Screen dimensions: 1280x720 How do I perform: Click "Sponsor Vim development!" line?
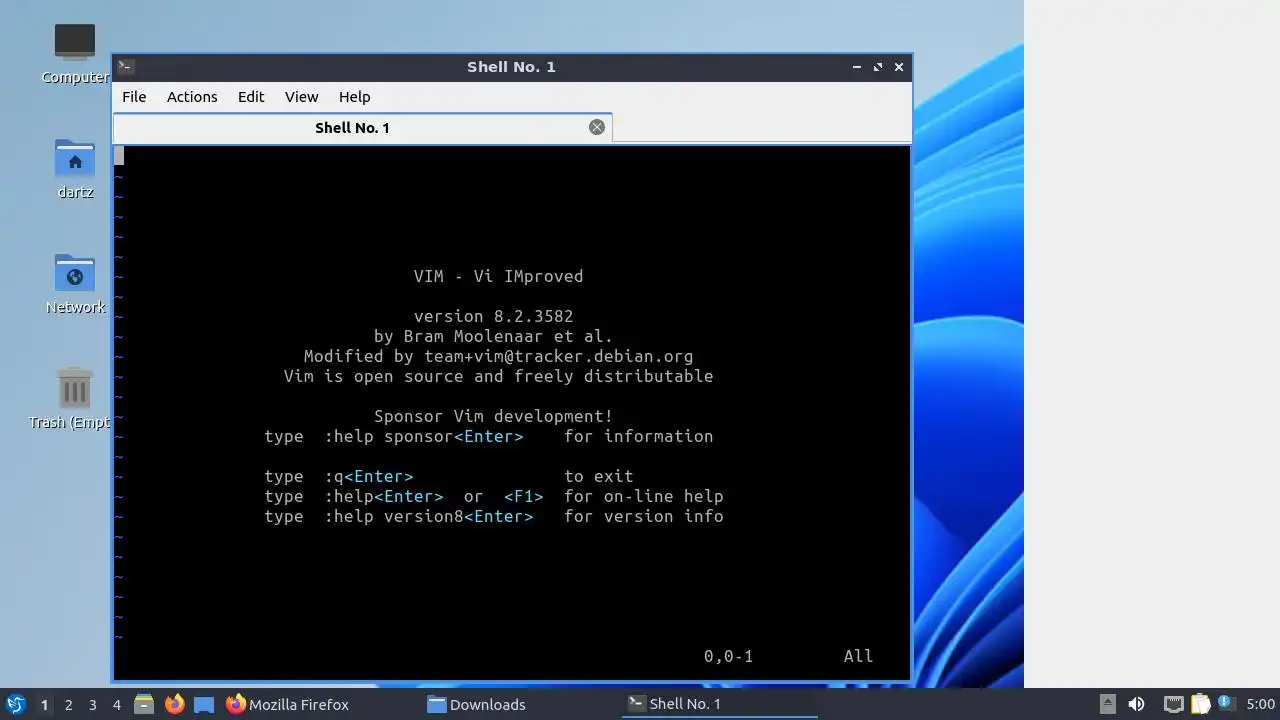tap(493, 416)
